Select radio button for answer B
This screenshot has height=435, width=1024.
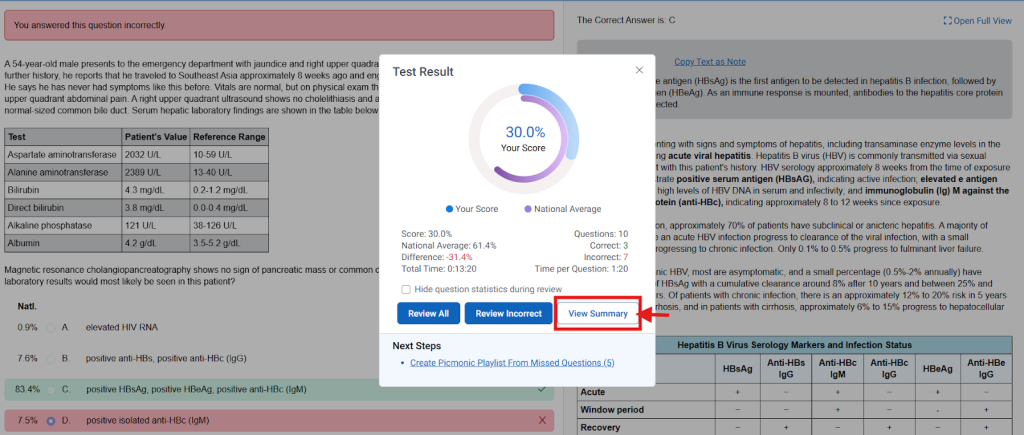50,357
